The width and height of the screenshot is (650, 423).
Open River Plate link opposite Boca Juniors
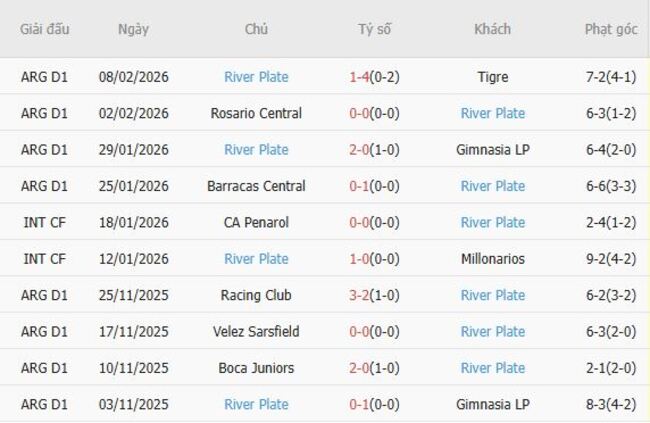pos(492,368)
